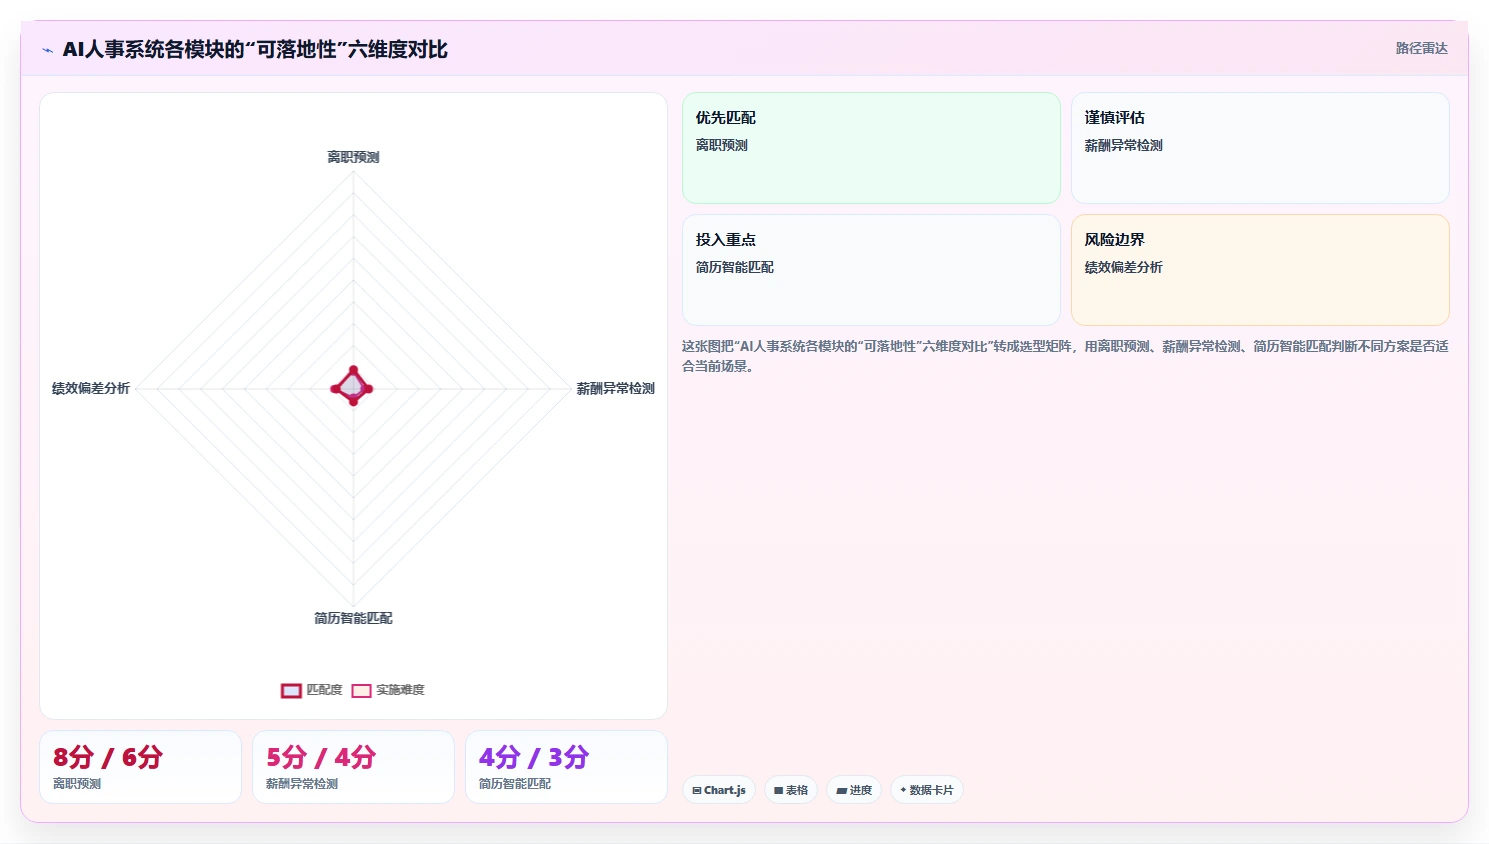Open the 8分 / 6分 离职预测 stat card

[x=140, y=767]
